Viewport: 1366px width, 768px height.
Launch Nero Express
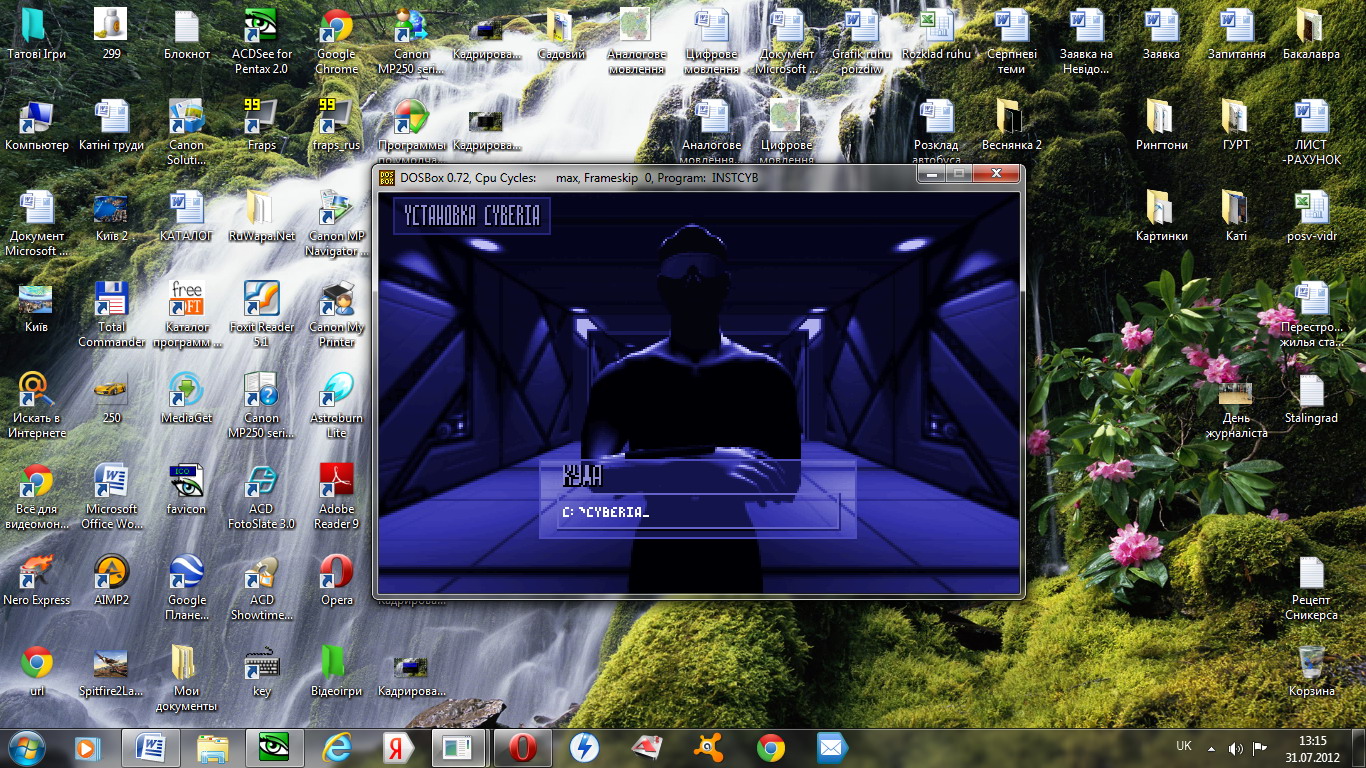pos(36,580)
